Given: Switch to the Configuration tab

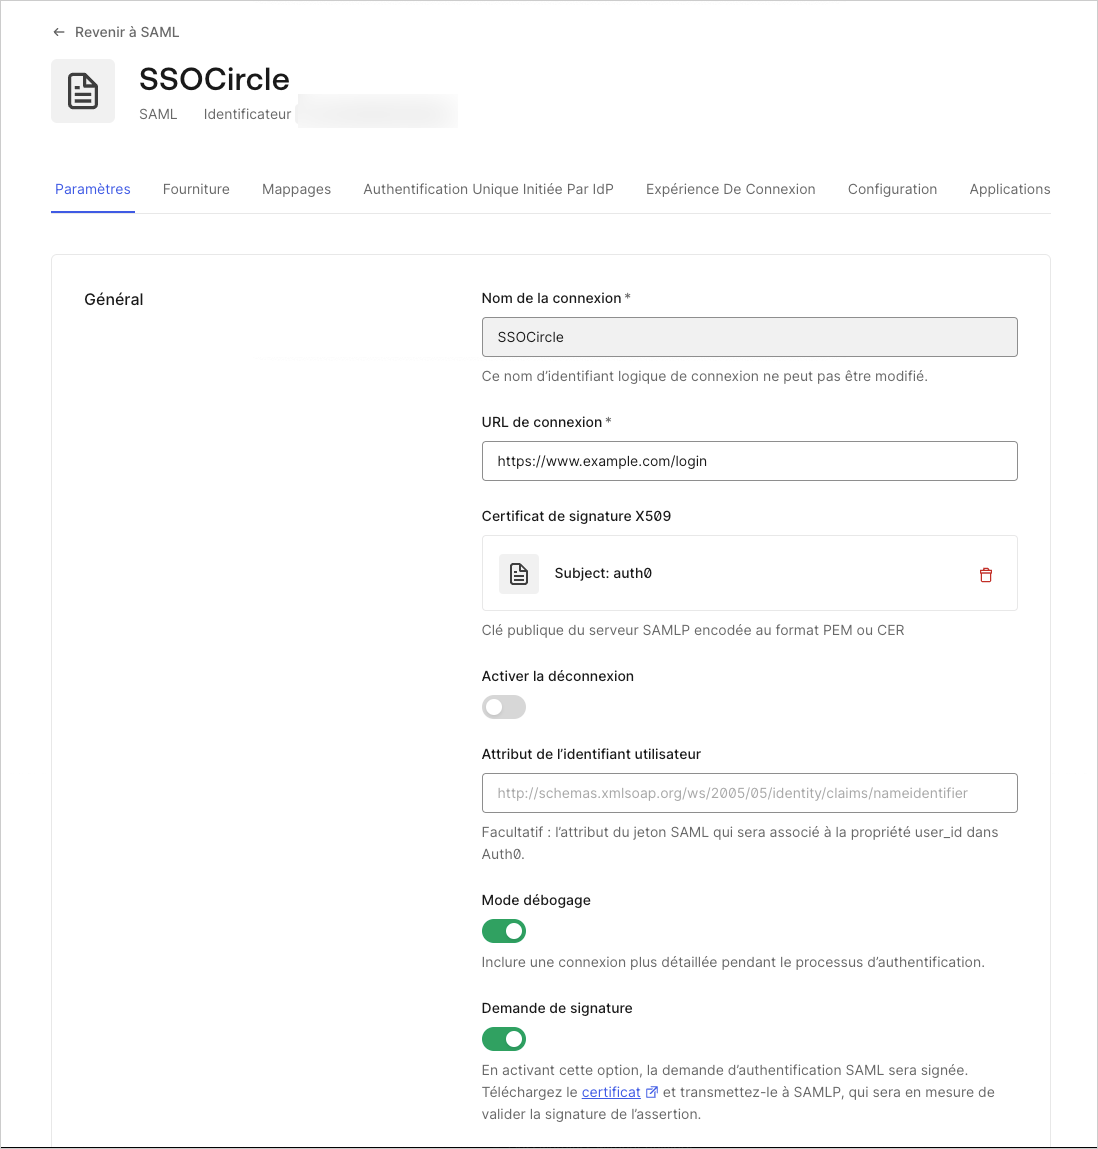Looking at the screenshot, I should (x=892, y=189).
